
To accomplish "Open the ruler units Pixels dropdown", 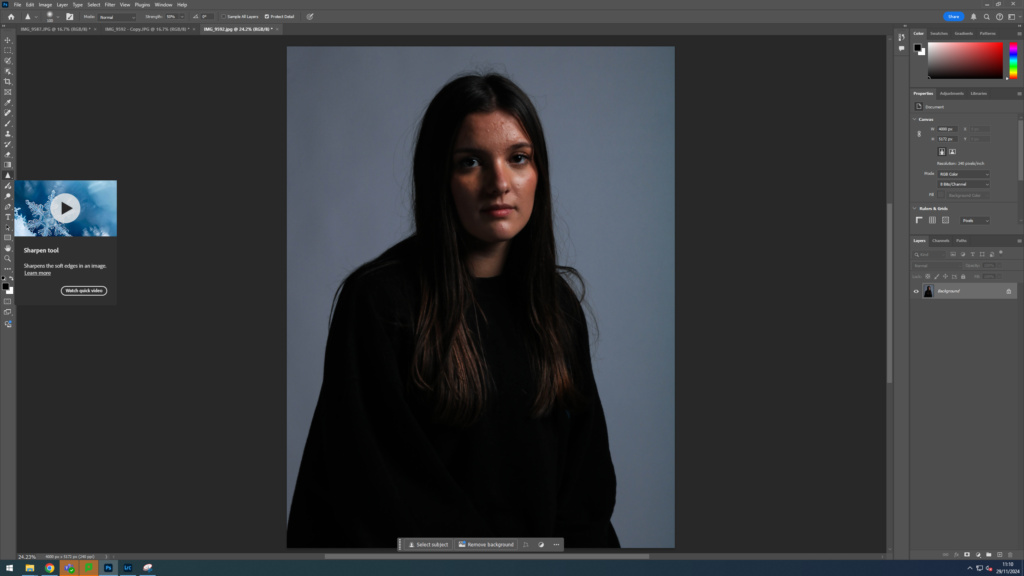I will pyautogui.click(x=974, y=221).
